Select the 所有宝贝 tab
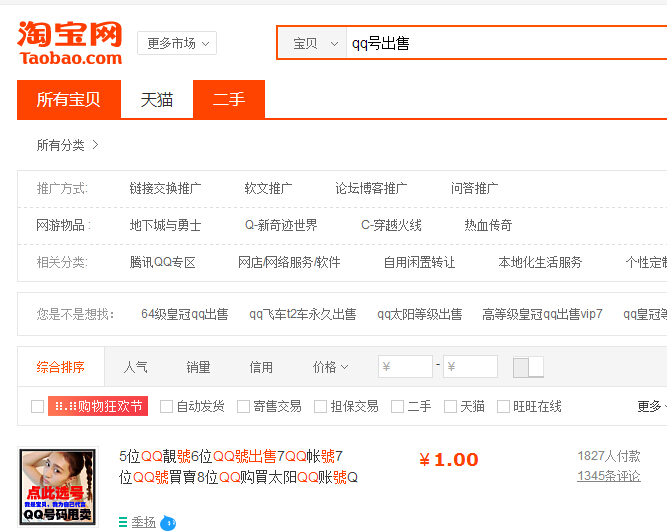This screenshot has height=531, width=667. point(69,100)
